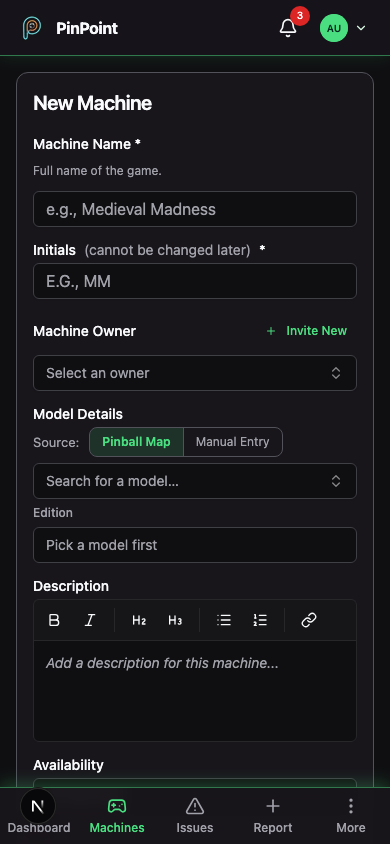390x844 pixels.
Task: Insert an H3 heading
Action: pos(175,620)
